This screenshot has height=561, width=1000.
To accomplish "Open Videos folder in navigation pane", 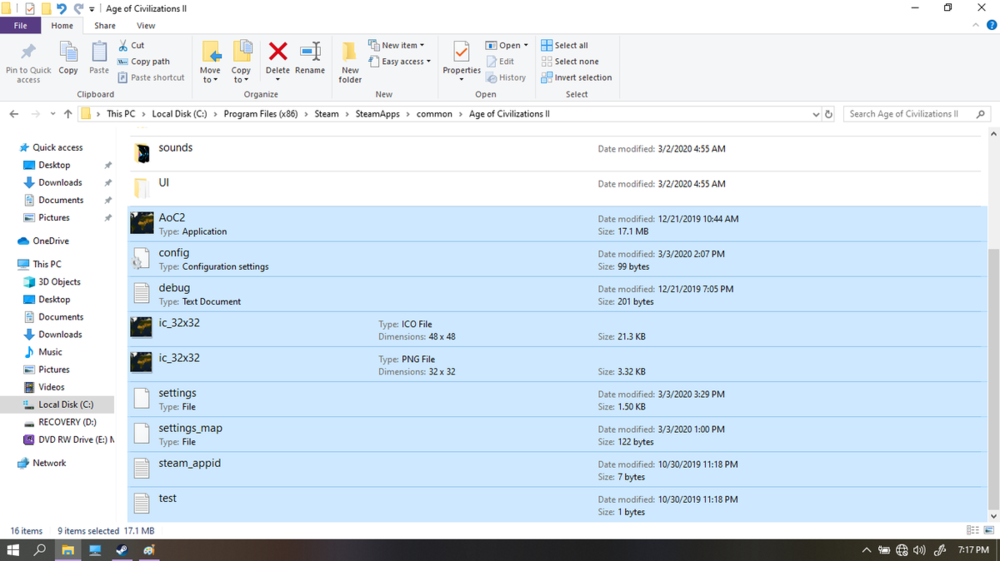I will [51, 387].
